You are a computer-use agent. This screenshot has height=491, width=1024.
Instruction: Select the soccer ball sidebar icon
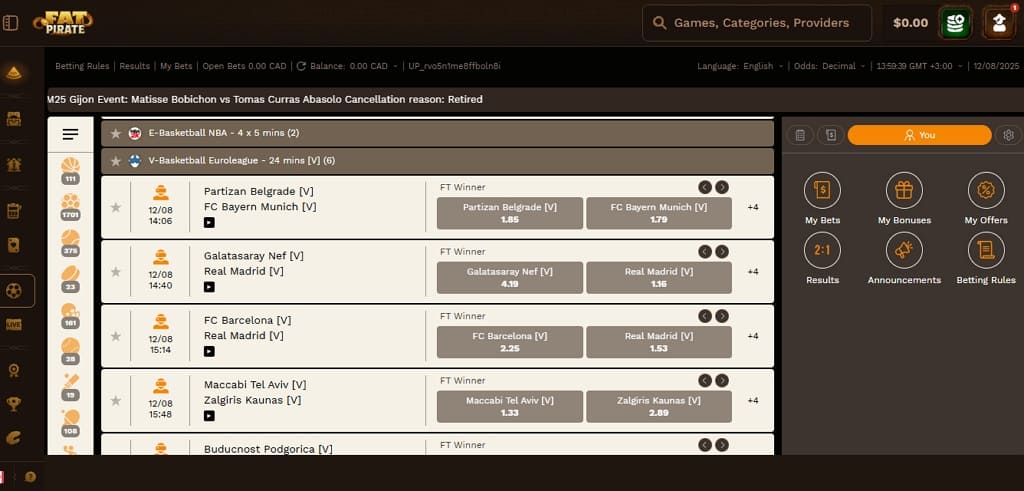pos(15,290)
